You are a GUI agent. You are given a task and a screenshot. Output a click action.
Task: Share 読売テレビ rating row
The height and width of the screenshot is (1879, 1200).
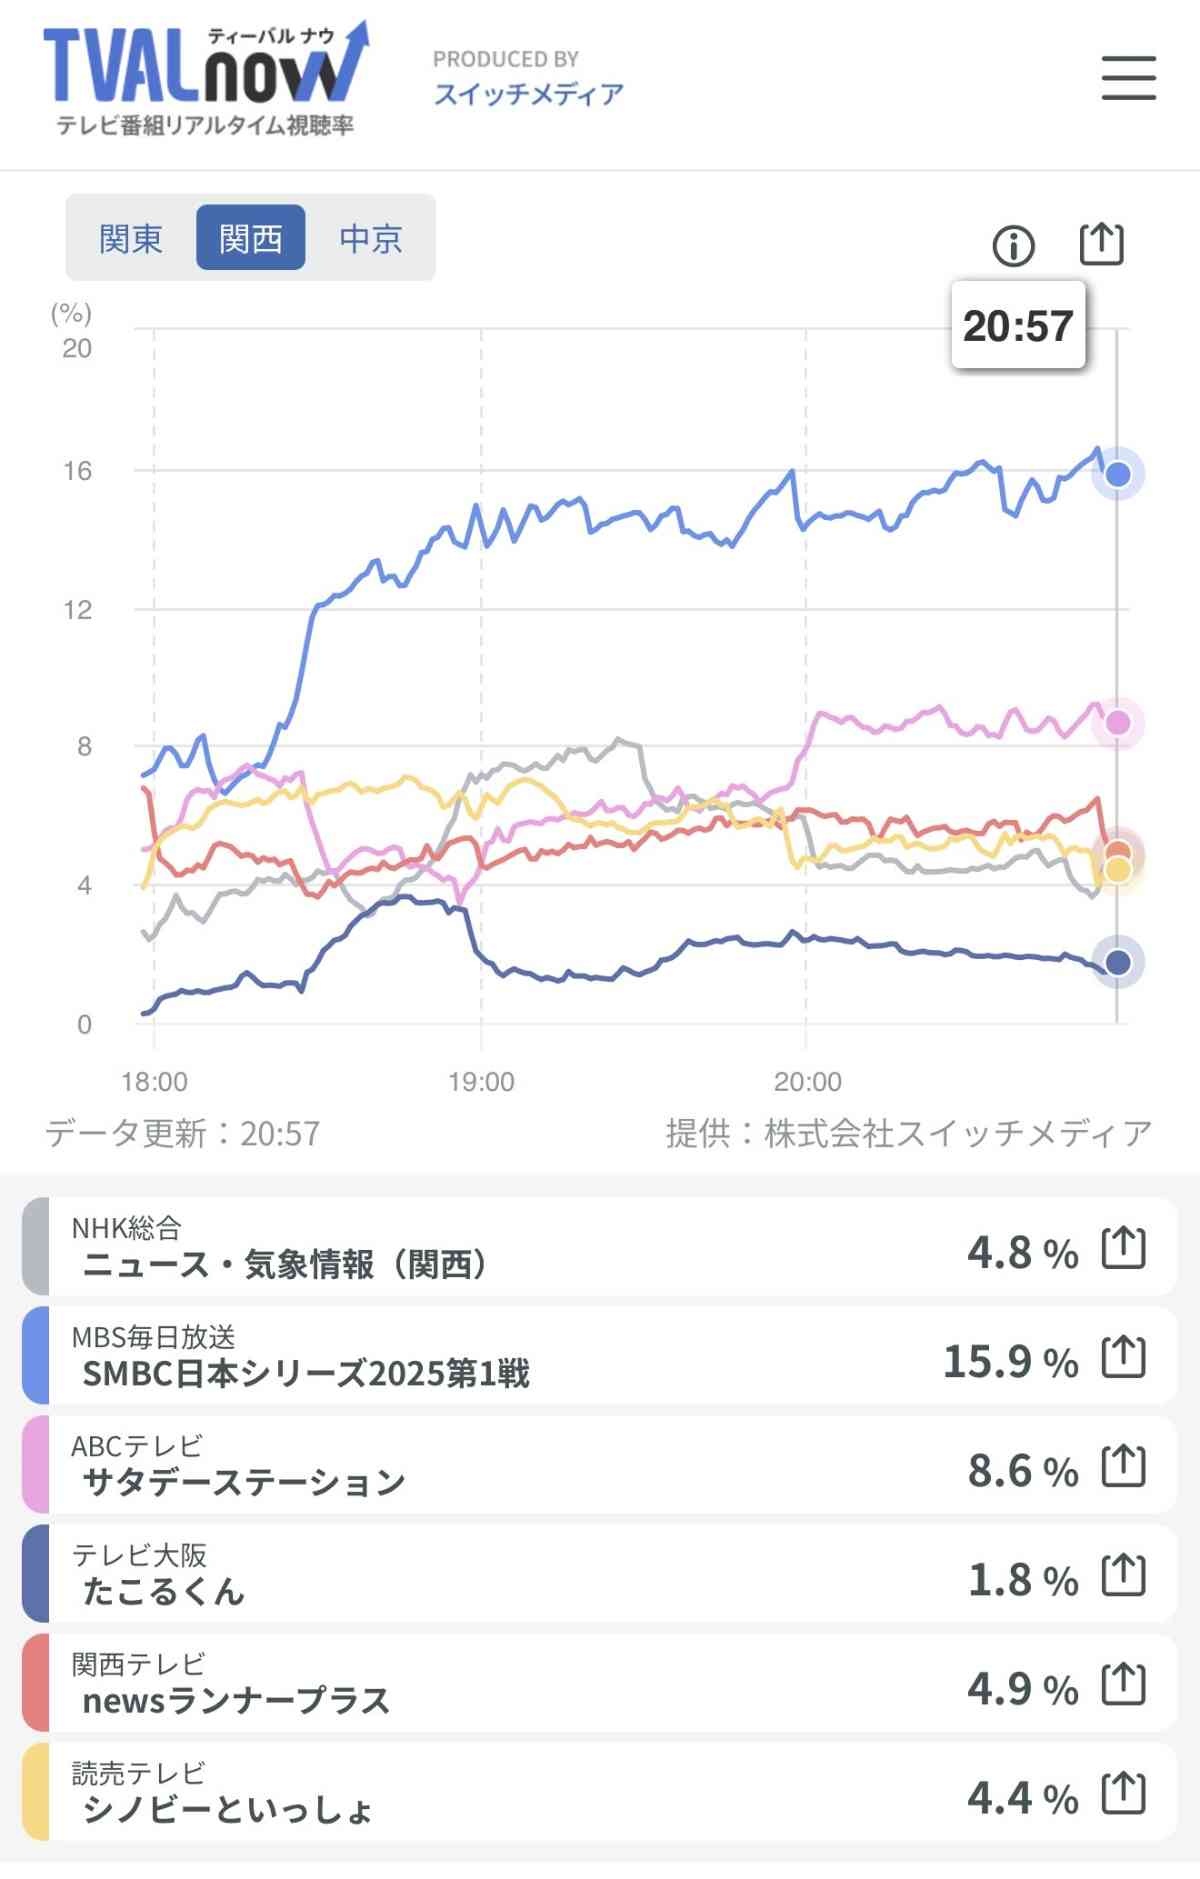(1123, 1795)
